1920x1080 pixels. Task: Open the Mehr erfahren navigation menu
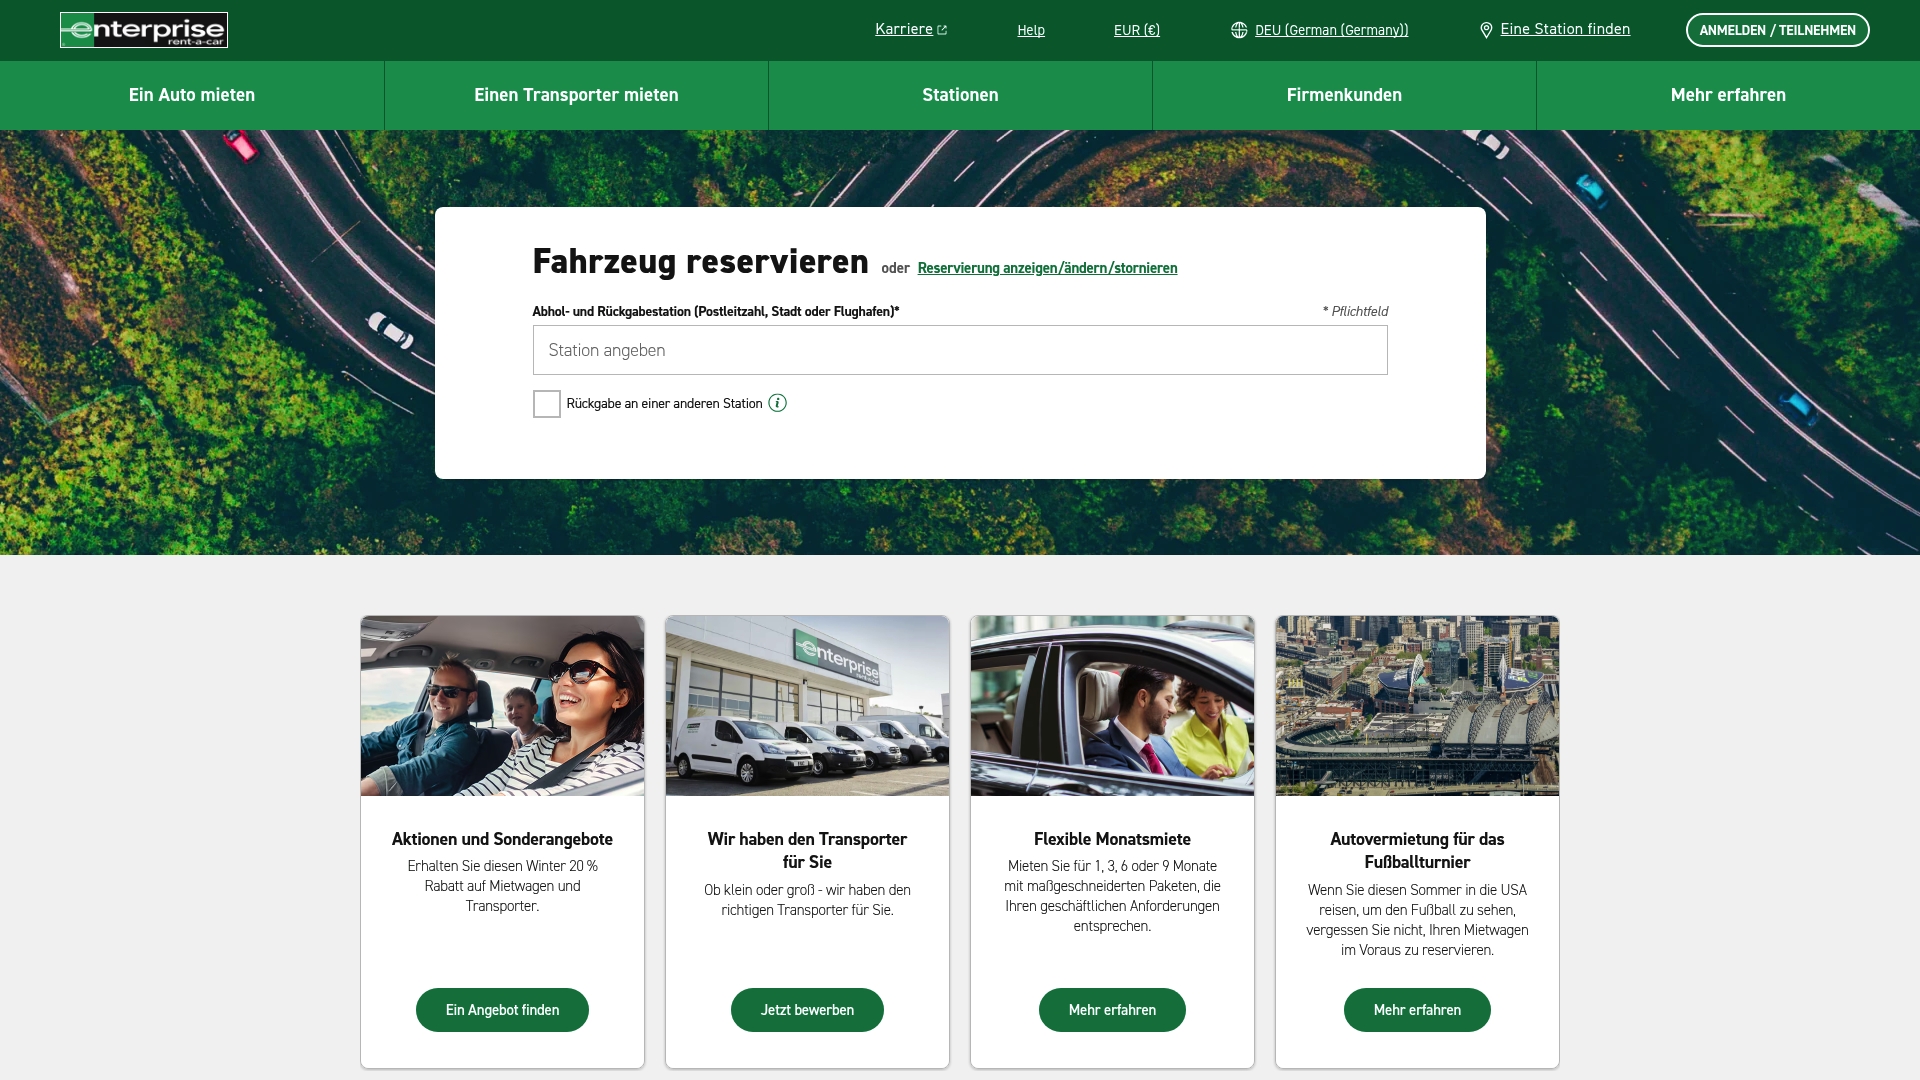[1727, 95]
